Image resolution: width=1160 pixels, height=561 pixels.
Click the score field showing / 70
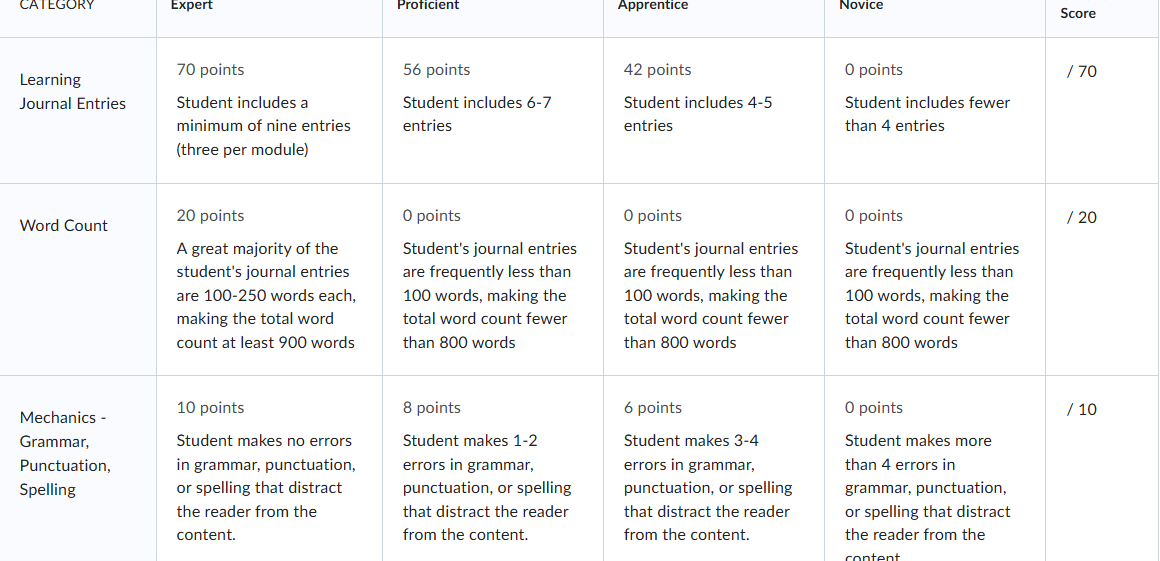[1082, 72]
